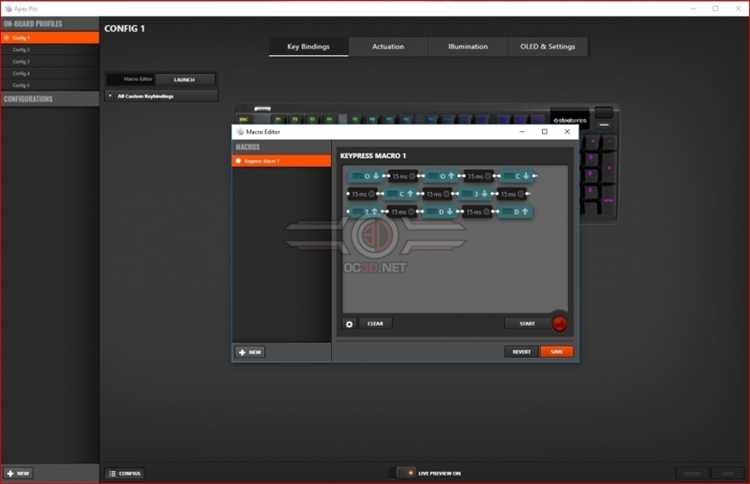This screenshot has height=484, width=750.
Task: Close the Macro Editor window
Action: pos(567,132)
